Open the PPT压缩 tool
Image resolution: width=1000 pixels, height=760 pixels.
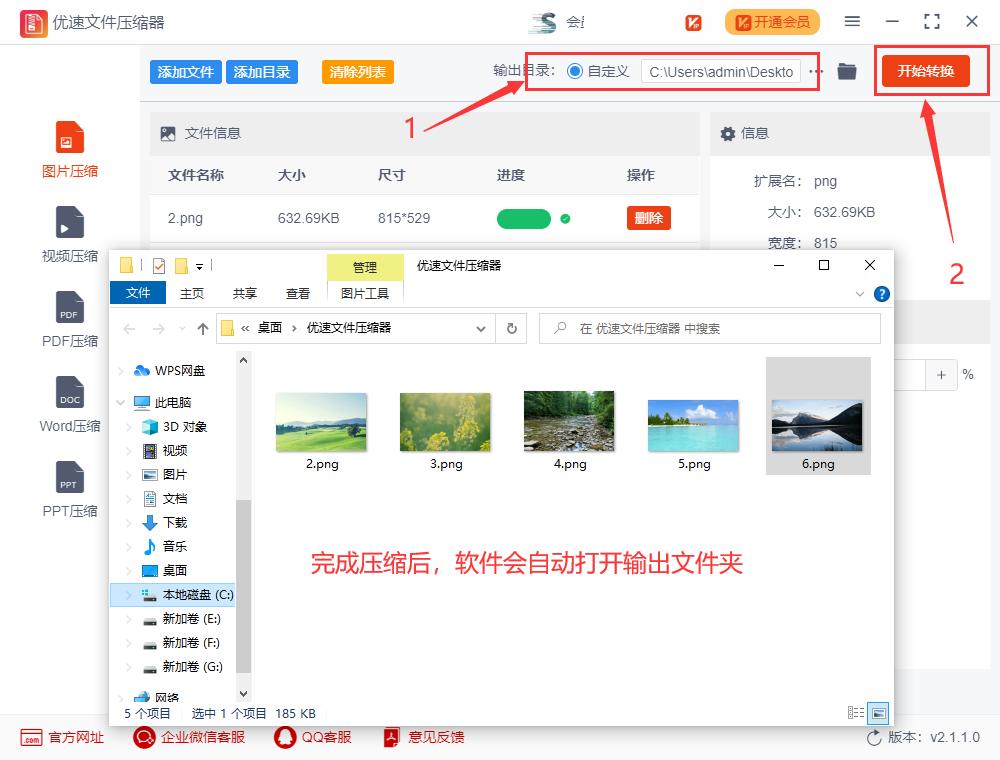[68, 488]
